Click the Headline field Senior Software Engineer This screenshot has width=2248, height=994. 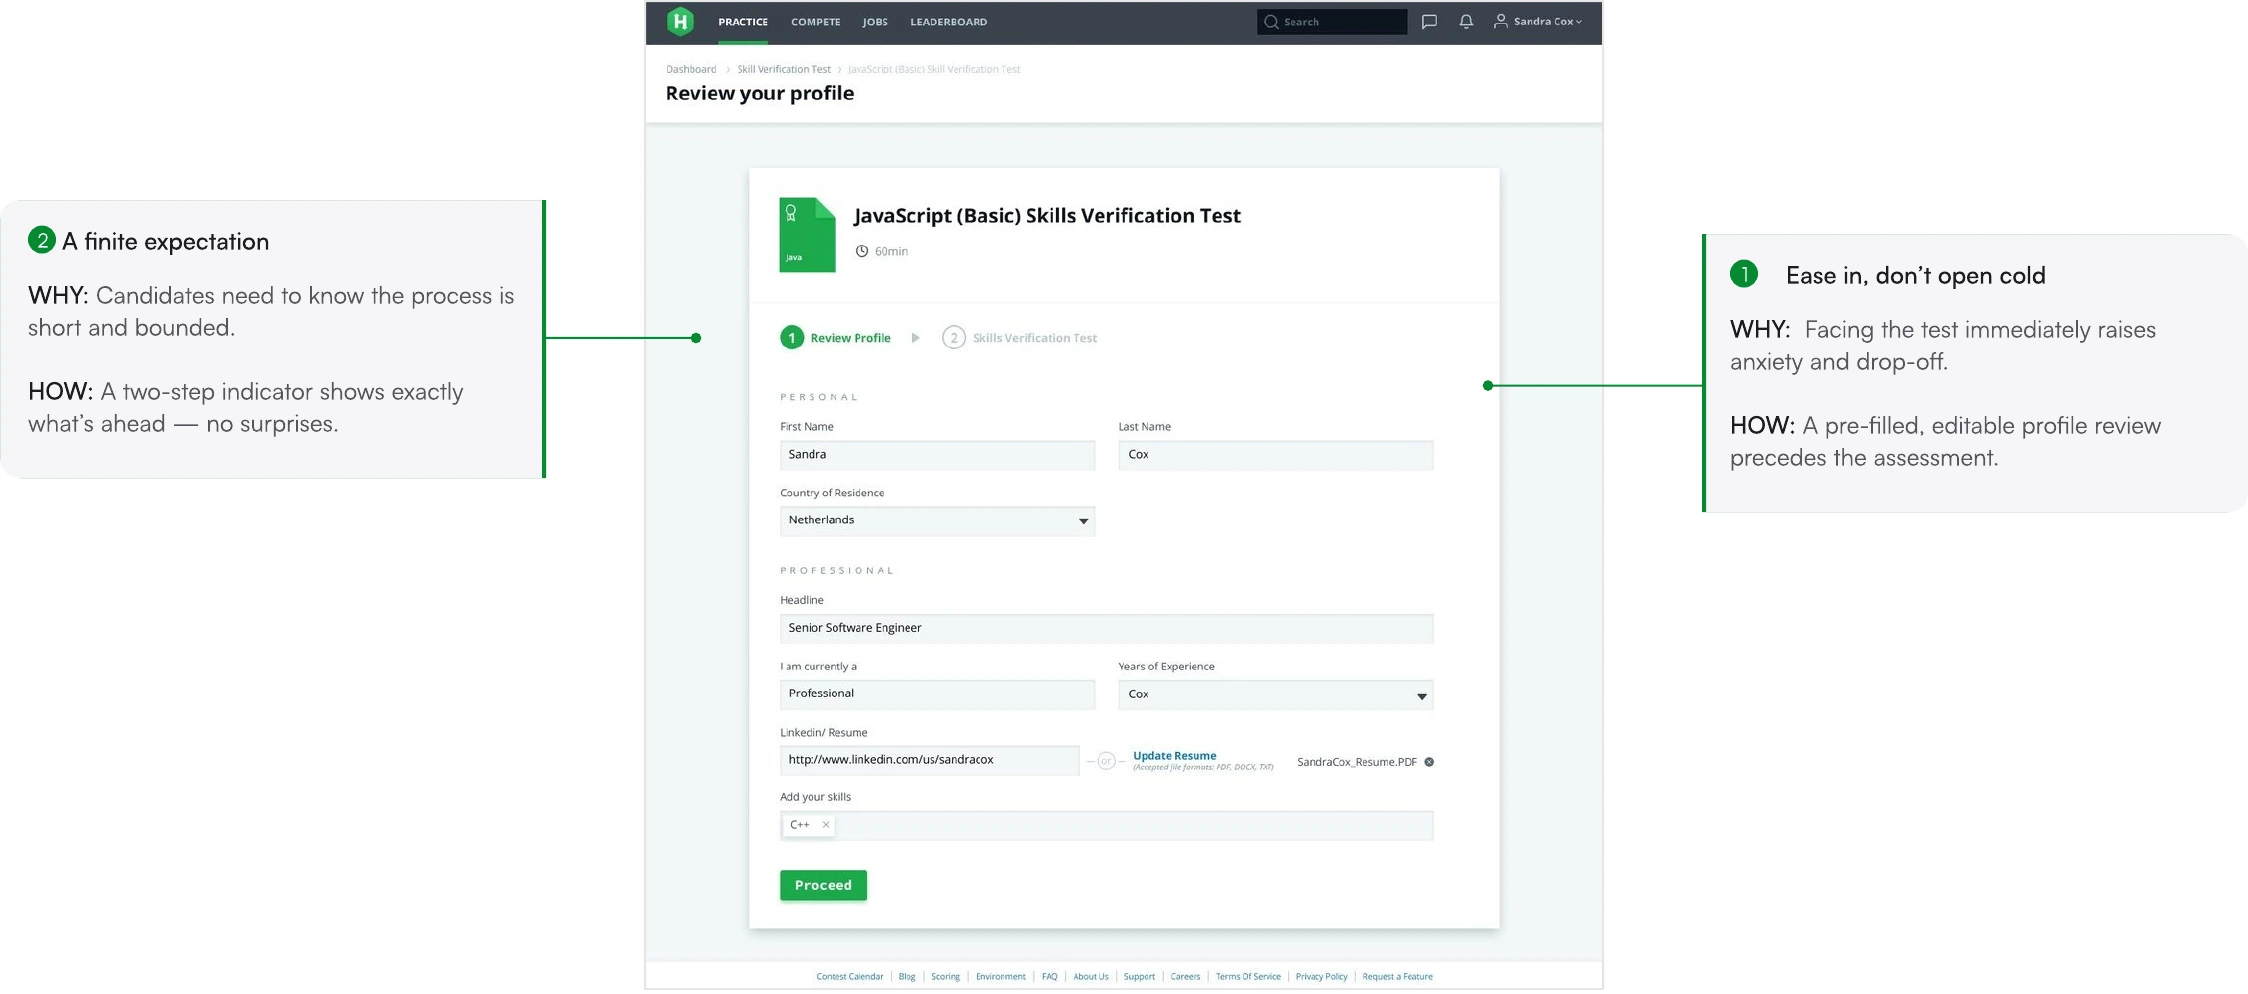[x=1106, y=628]
